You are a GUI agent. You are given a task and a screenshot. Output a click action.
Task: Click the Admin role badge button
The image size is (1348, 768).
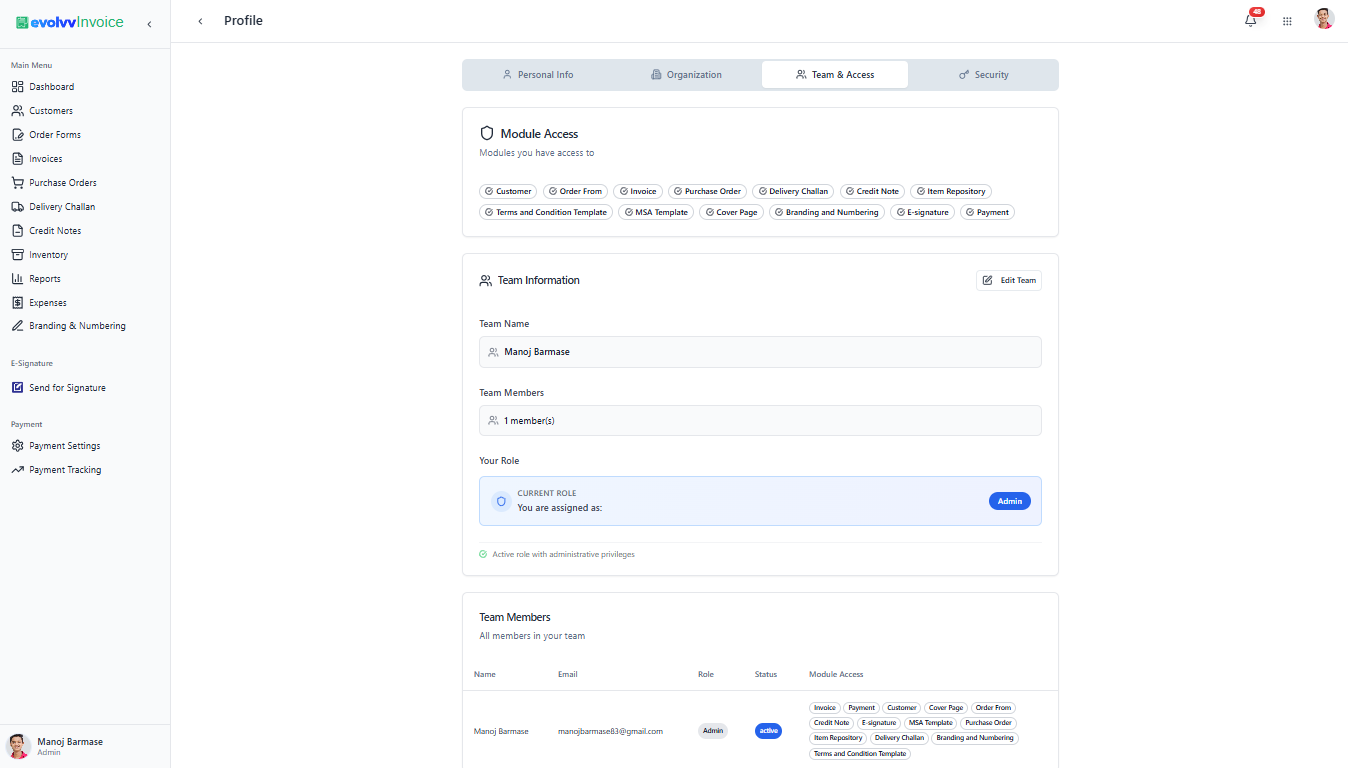[x=1010, y=501]
